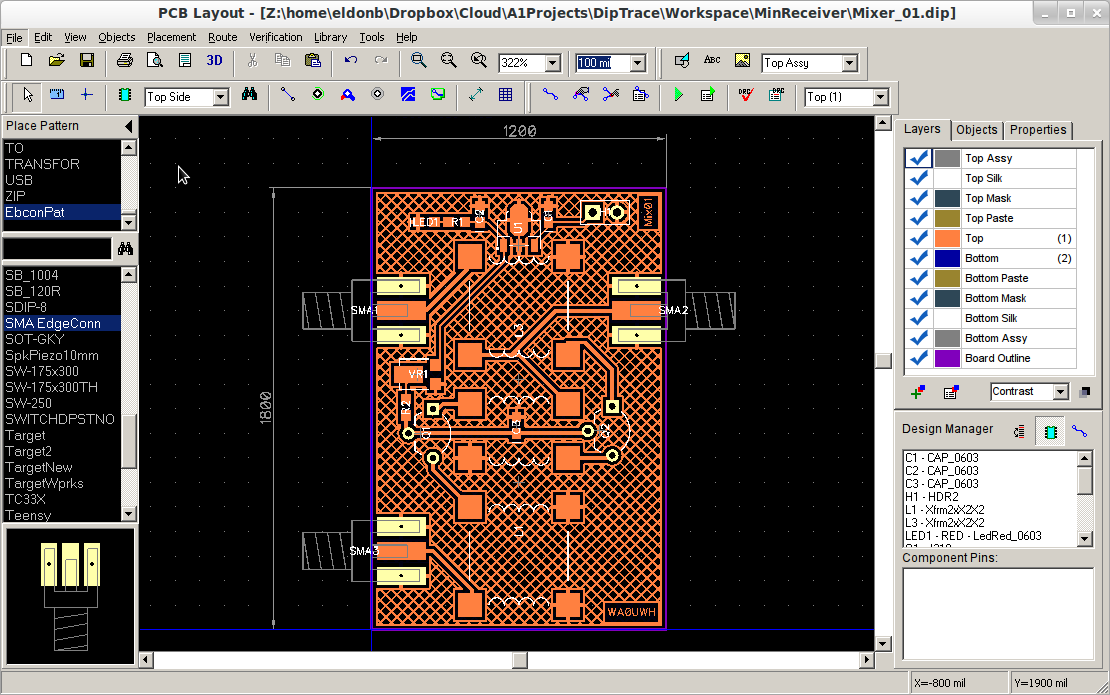Viewport: 1110px width, 695px height.
Task: Save the layout with the floppy icon
Action: 86,61
